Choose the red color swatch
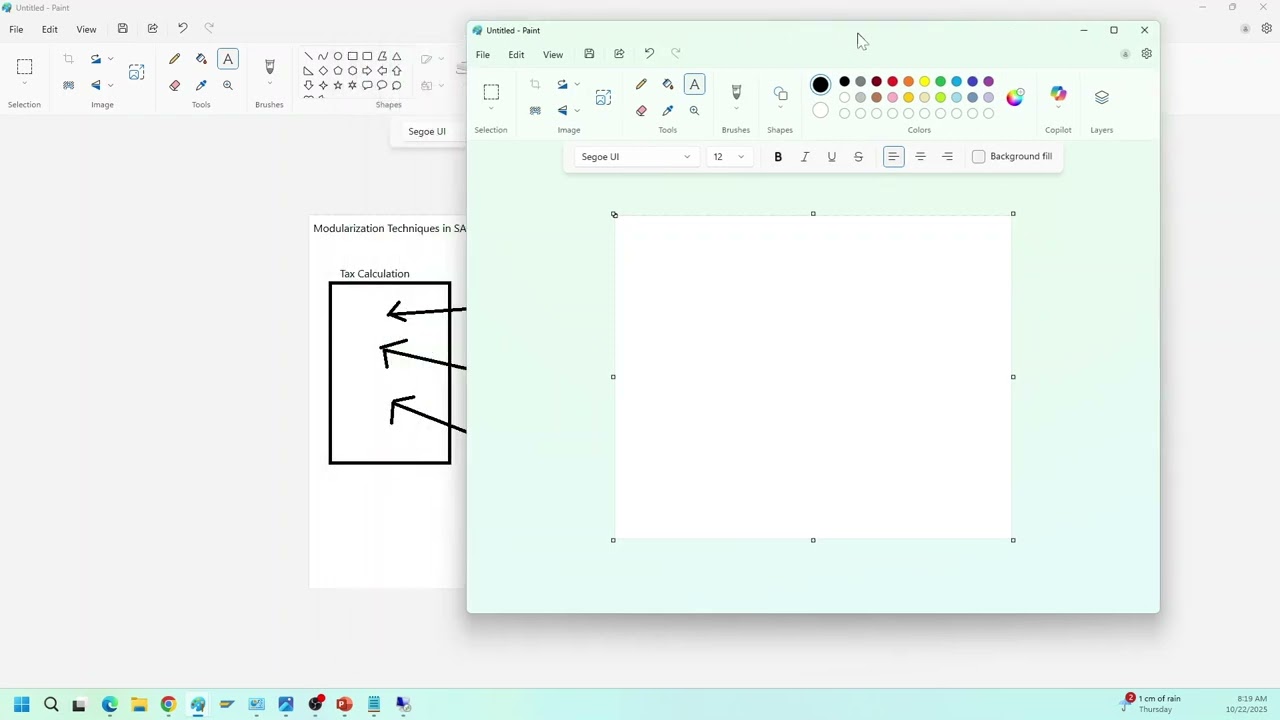The image size is (1280, 720). [893, 82]
